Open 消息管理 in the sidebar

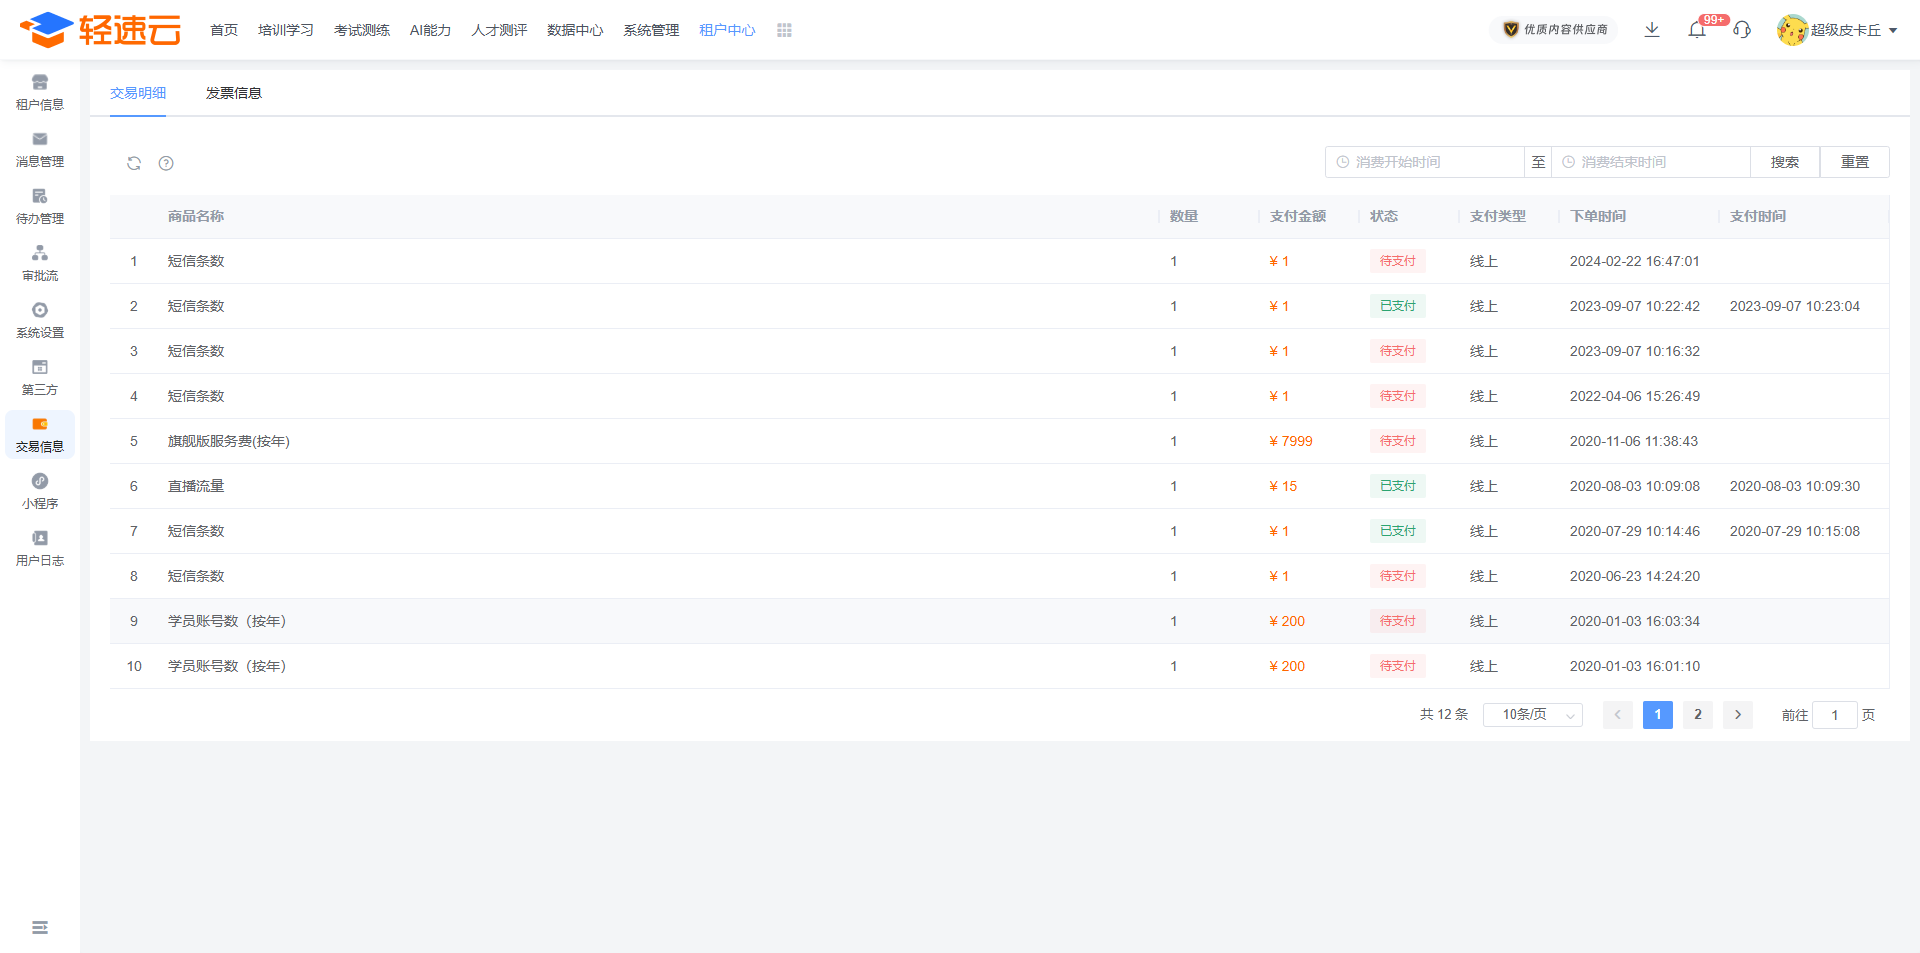[x=40, y=149]
